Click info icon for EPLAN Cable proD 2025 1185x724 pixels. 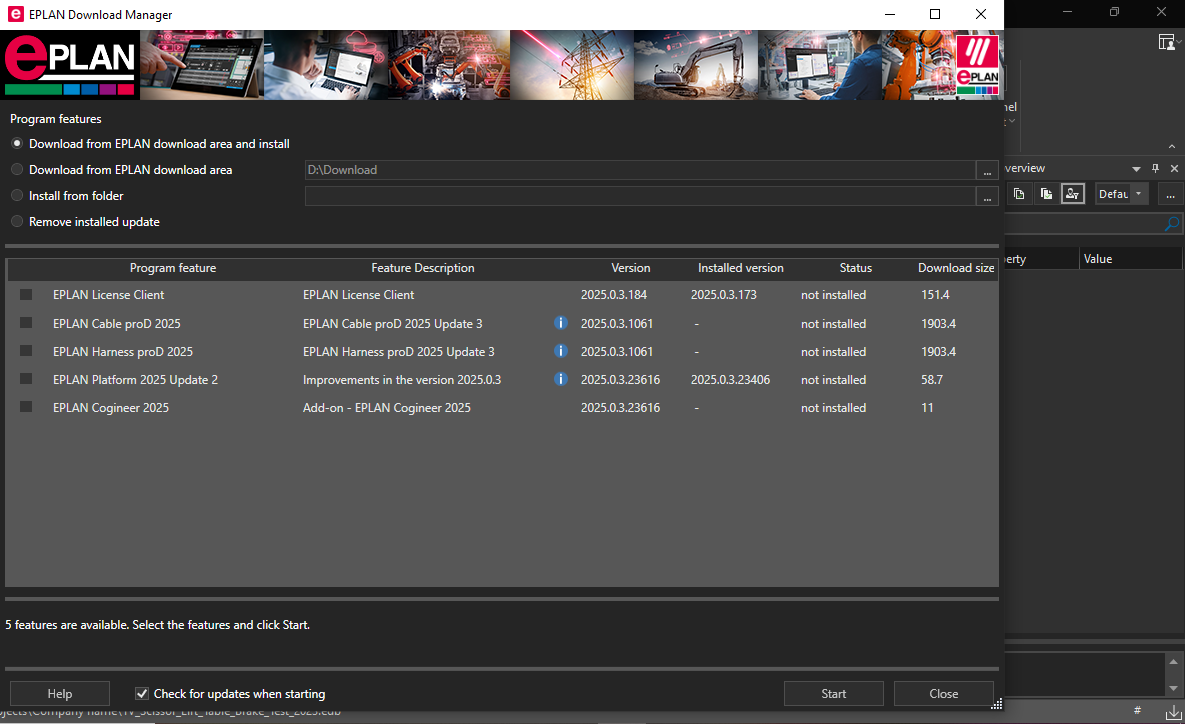coord(560,323)
